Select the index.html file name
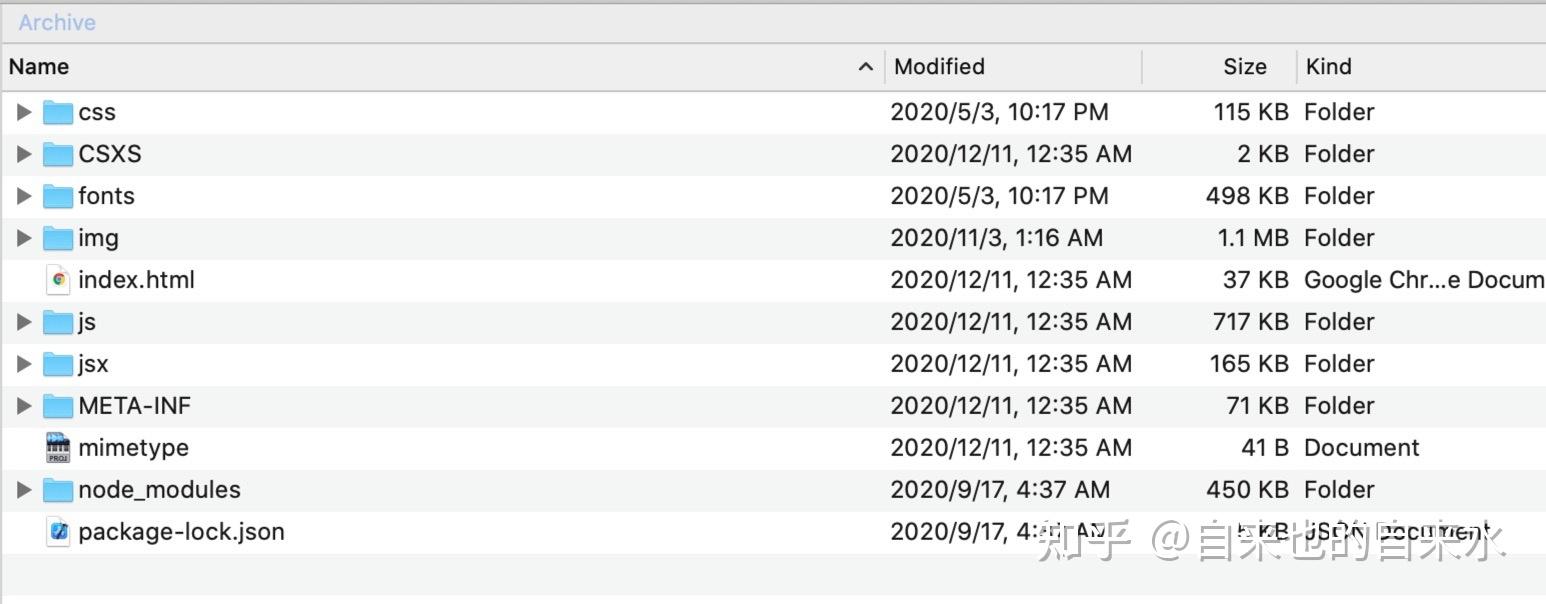This screenshot has height=604, width=1546. tap(136, 280)
